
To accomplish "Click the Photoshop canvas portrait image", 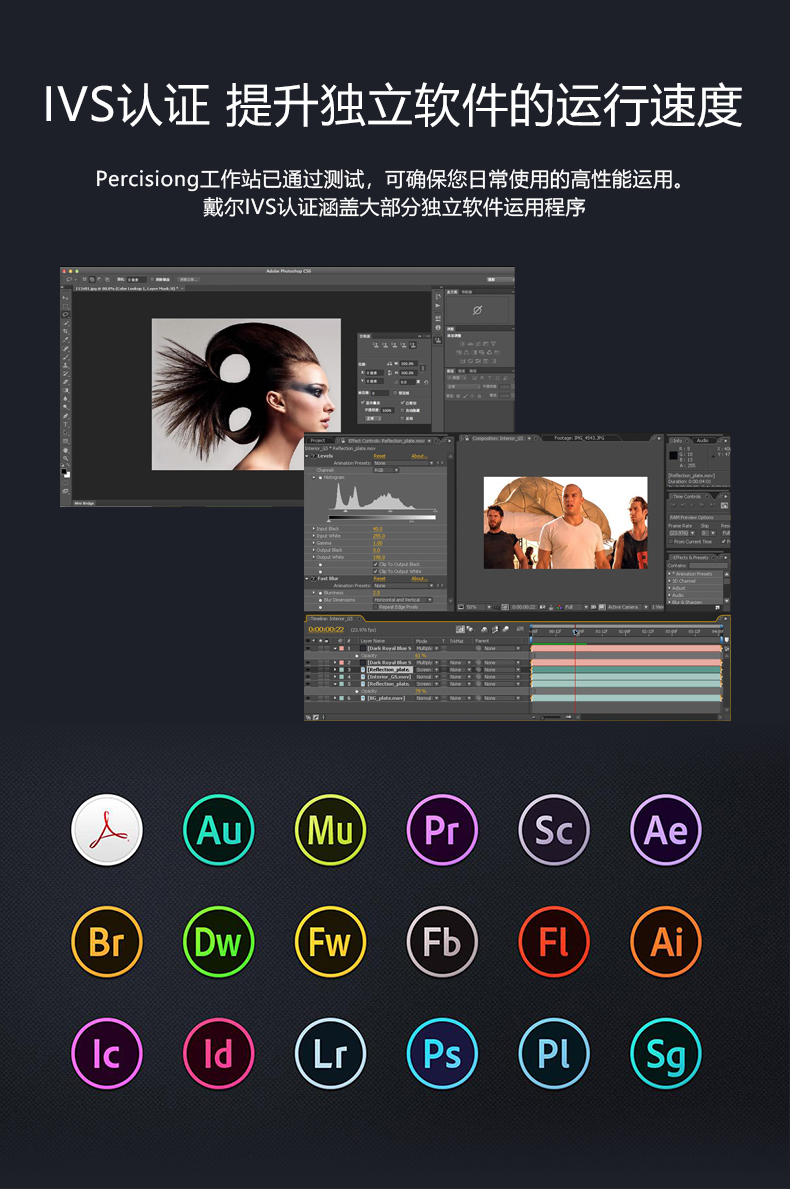I will point(246,394).
